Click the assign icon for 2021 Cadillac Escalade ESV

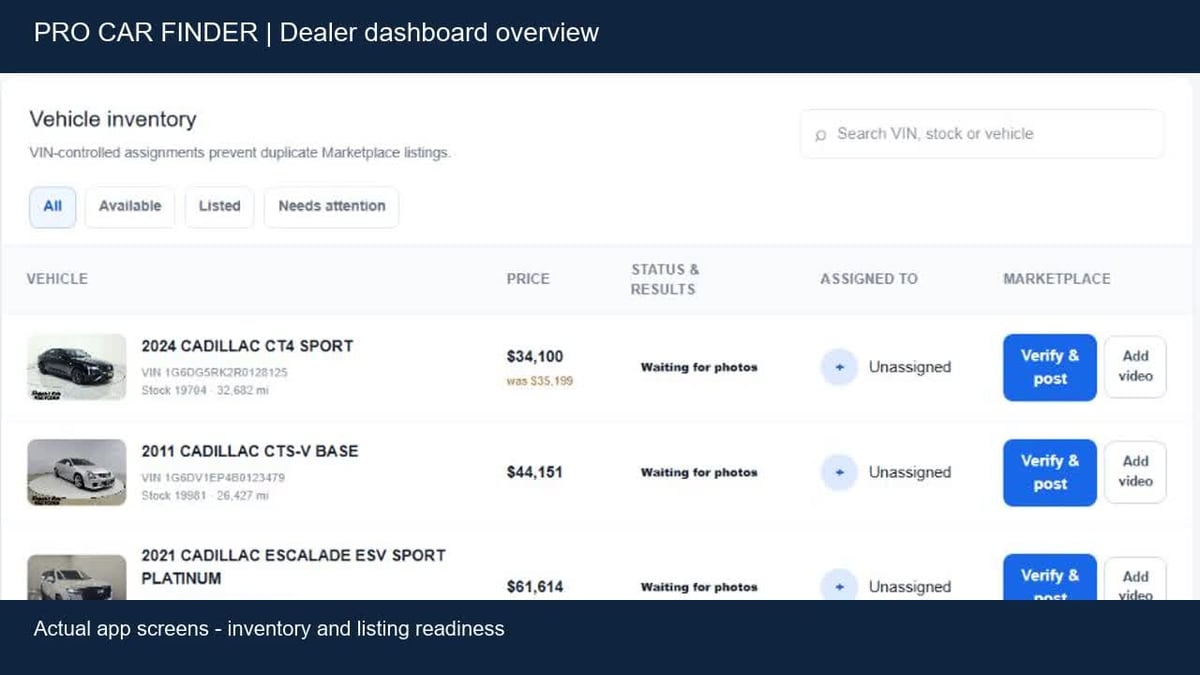[x=839, y=586]
